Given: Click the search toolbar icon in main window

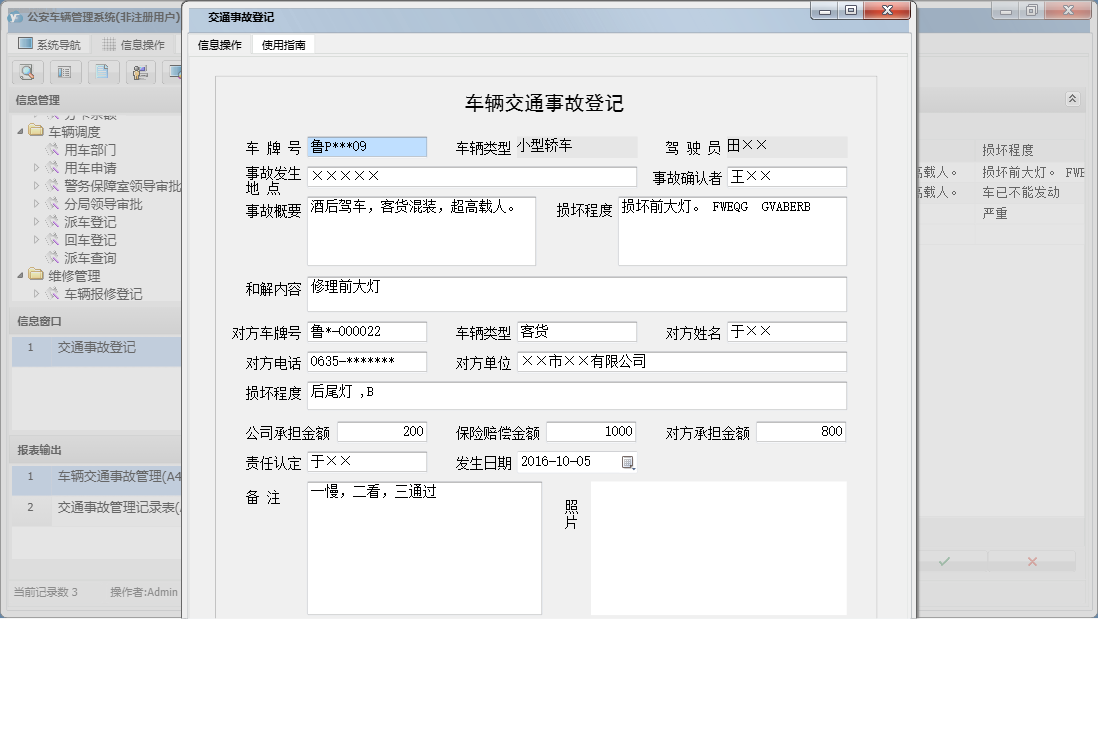Looking at the screenshot, I should click(x=27, y=71).
